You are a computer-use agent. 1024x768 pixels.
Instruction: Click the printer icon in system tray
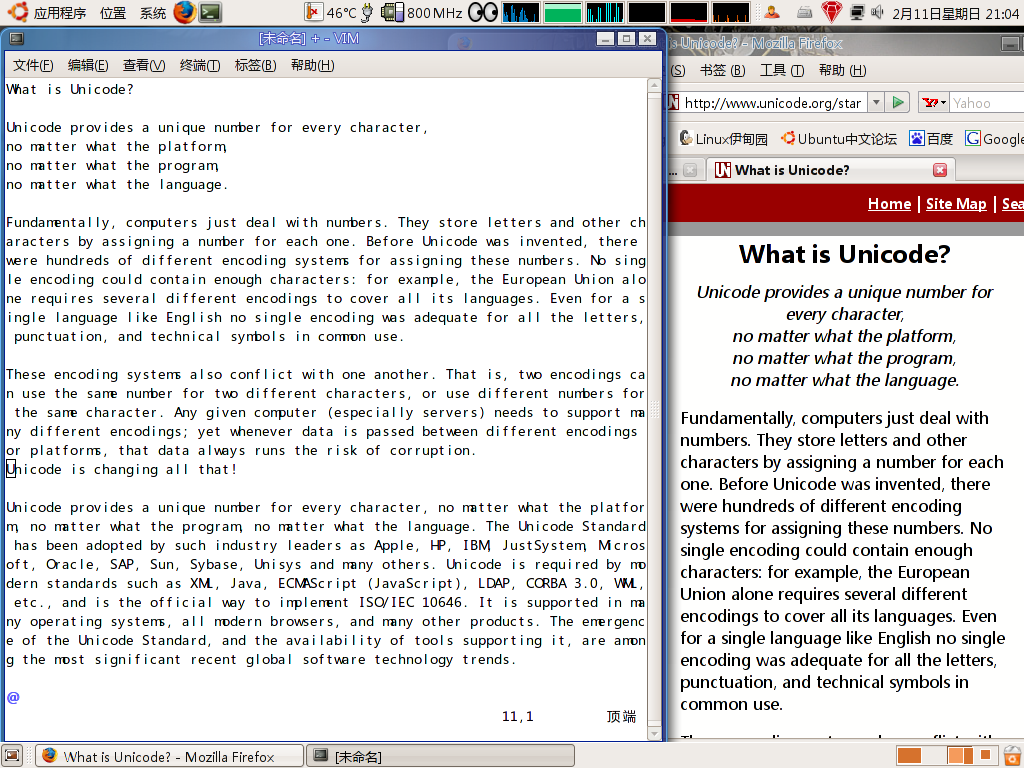tap(805, 12)
